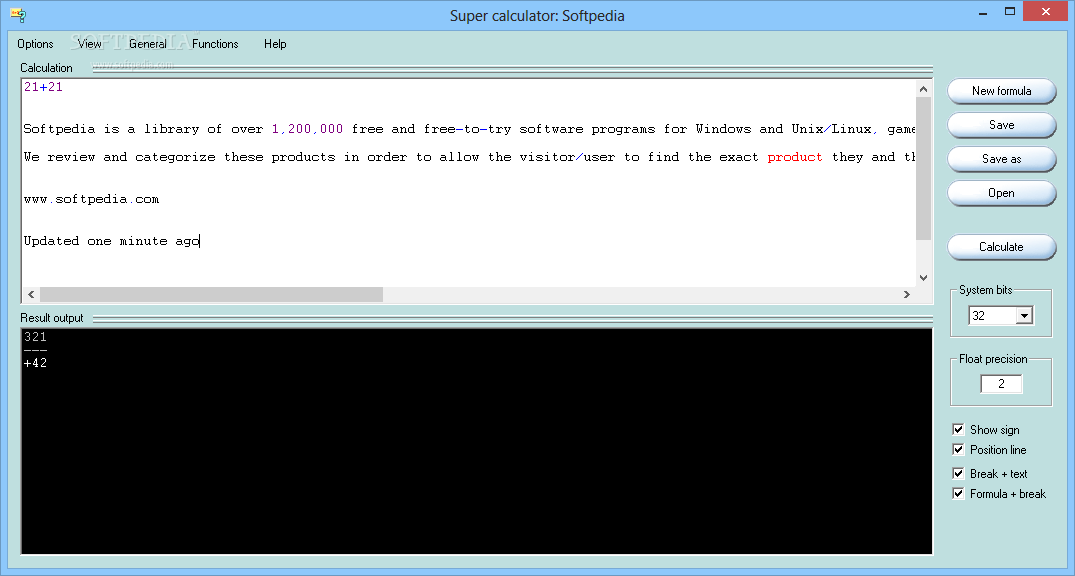
Task: Click the calculation scroll up arrow
Action: pyautogui.click(x=923, y=89)
